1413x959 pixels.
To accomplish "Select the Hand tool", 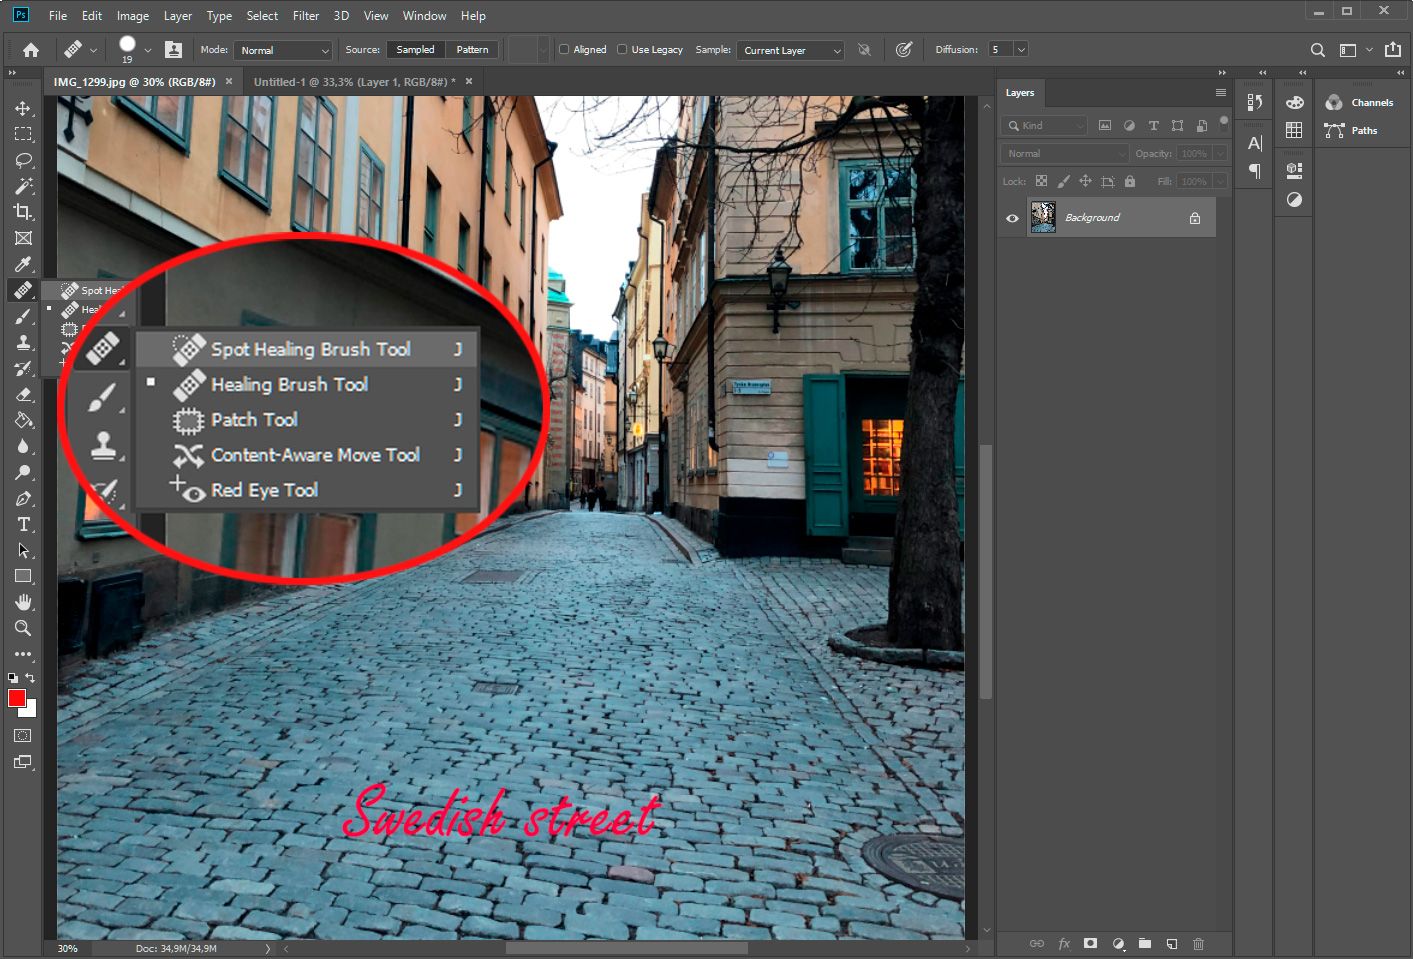I will (23, 602).
